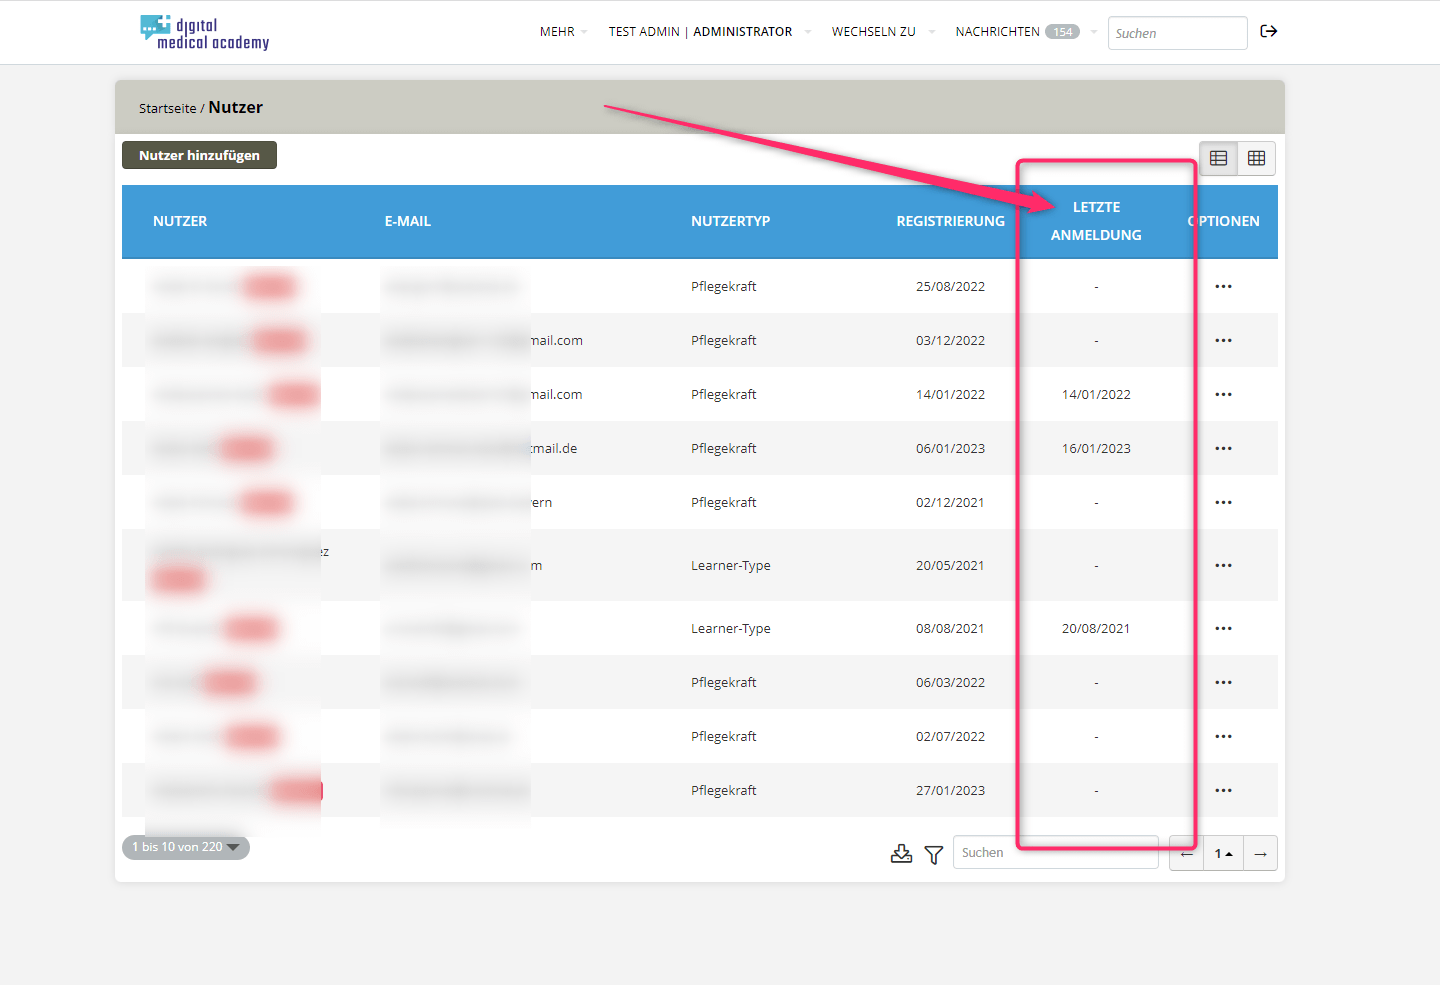Go to Startseite breadcrumb link
The image size is (1440, 985).
pos(167,108)
